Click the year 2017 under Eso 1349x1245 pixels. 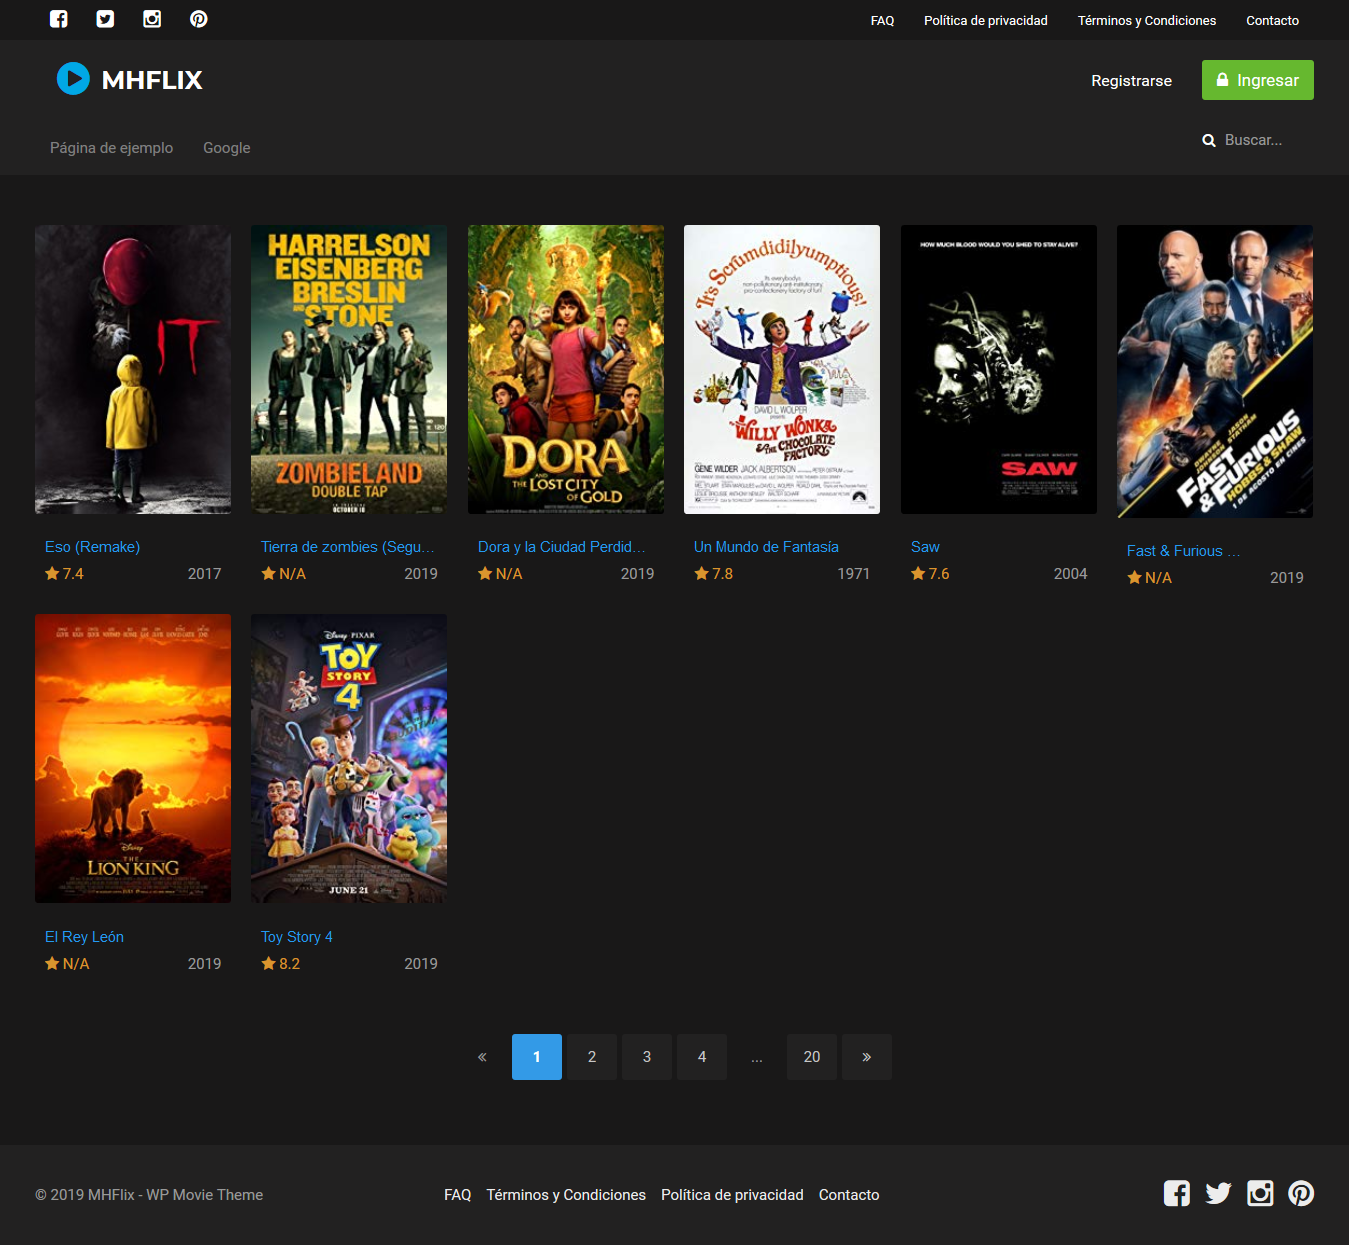click(x=204, y=574)
